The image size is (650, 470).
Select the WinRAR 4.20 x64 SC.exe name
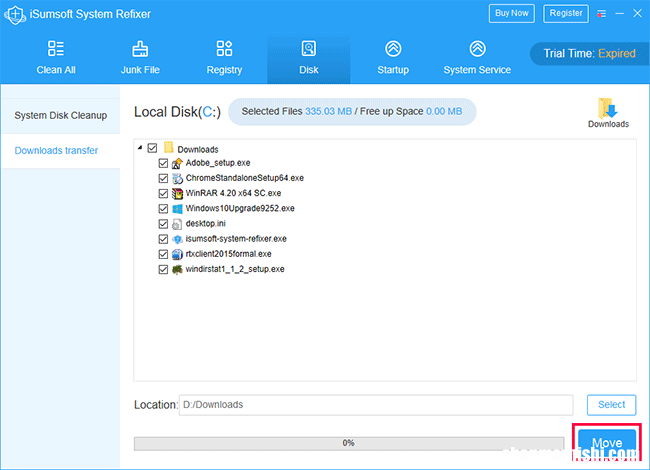pyautogui.click(x=233, y=193)
